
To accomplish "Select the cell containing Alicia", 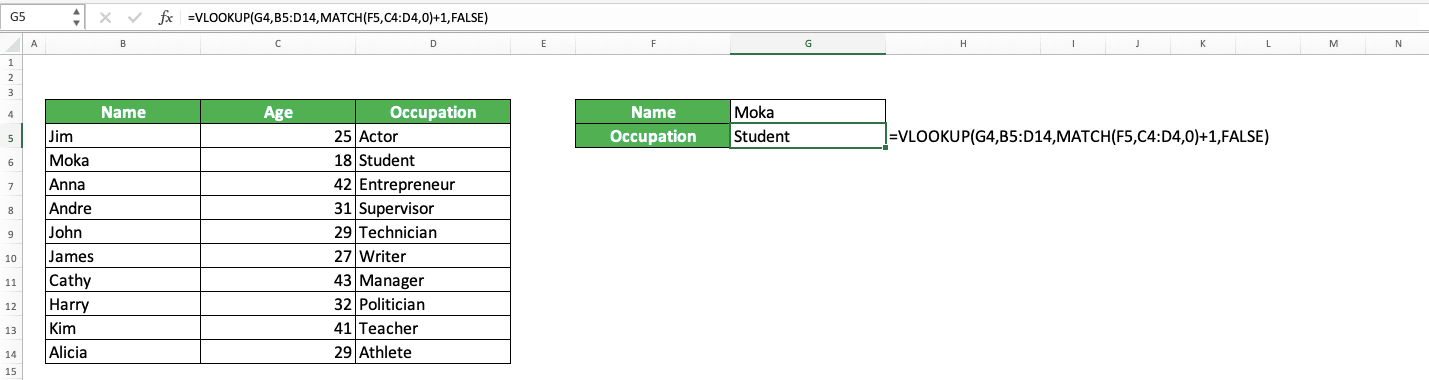I will click(x=123, y=352).
